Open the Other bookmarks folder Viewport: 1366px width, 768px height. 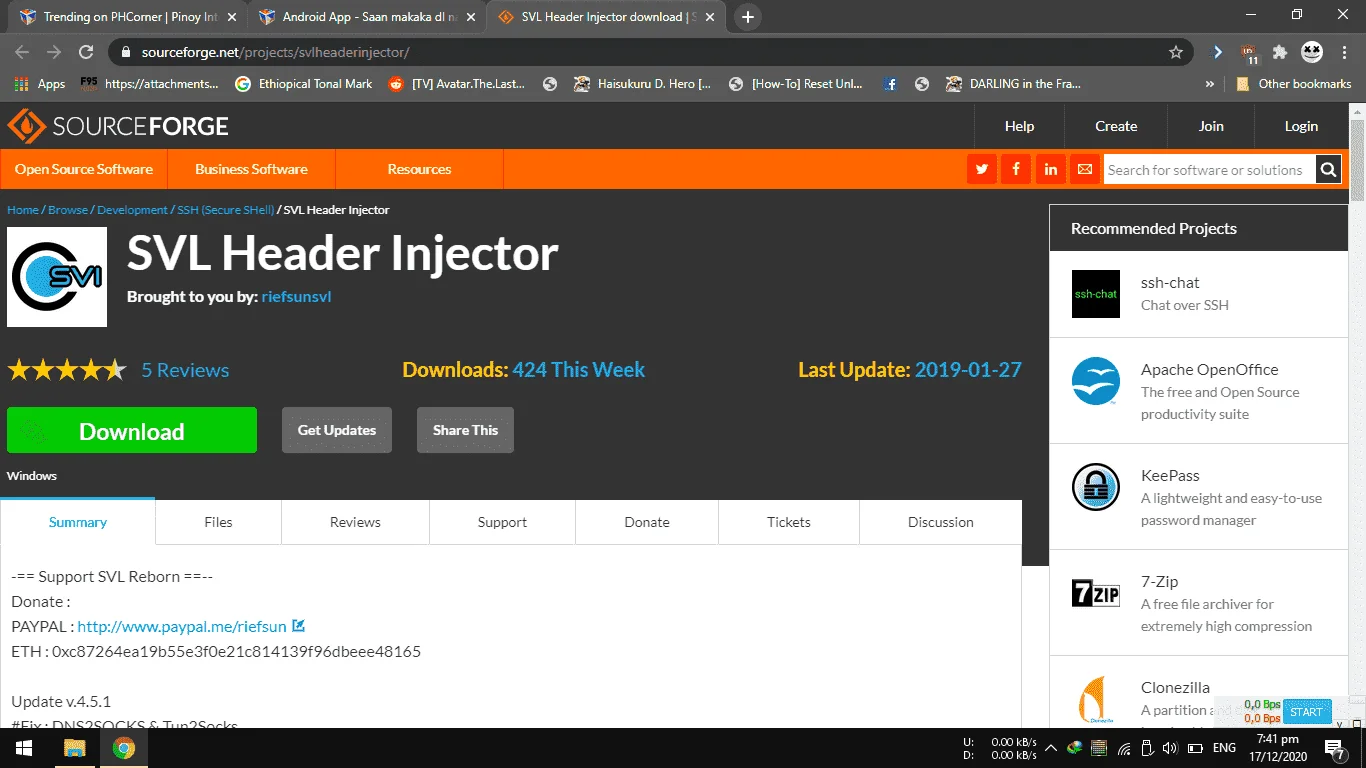pos(1294,84)
